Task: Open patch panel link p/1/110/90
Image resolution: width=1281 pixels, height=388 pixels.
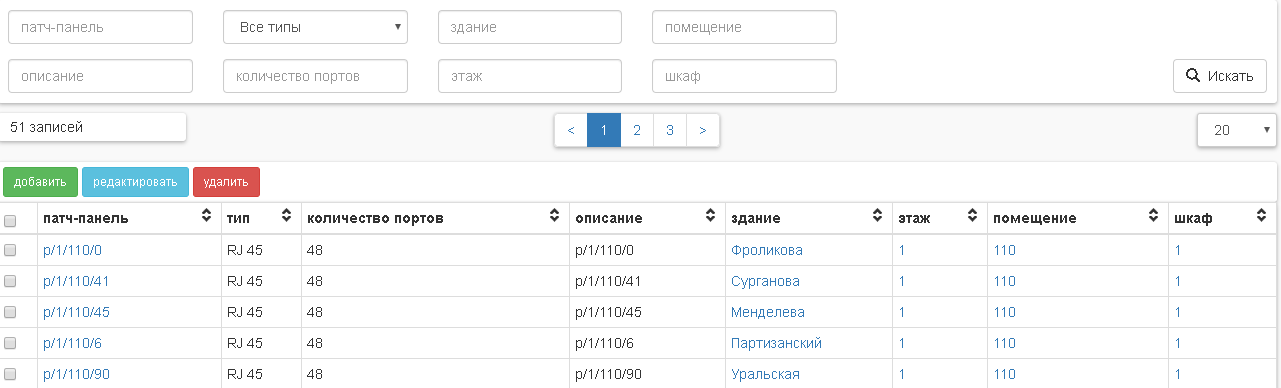Action: pyautogui.click(x=76, y=374)
